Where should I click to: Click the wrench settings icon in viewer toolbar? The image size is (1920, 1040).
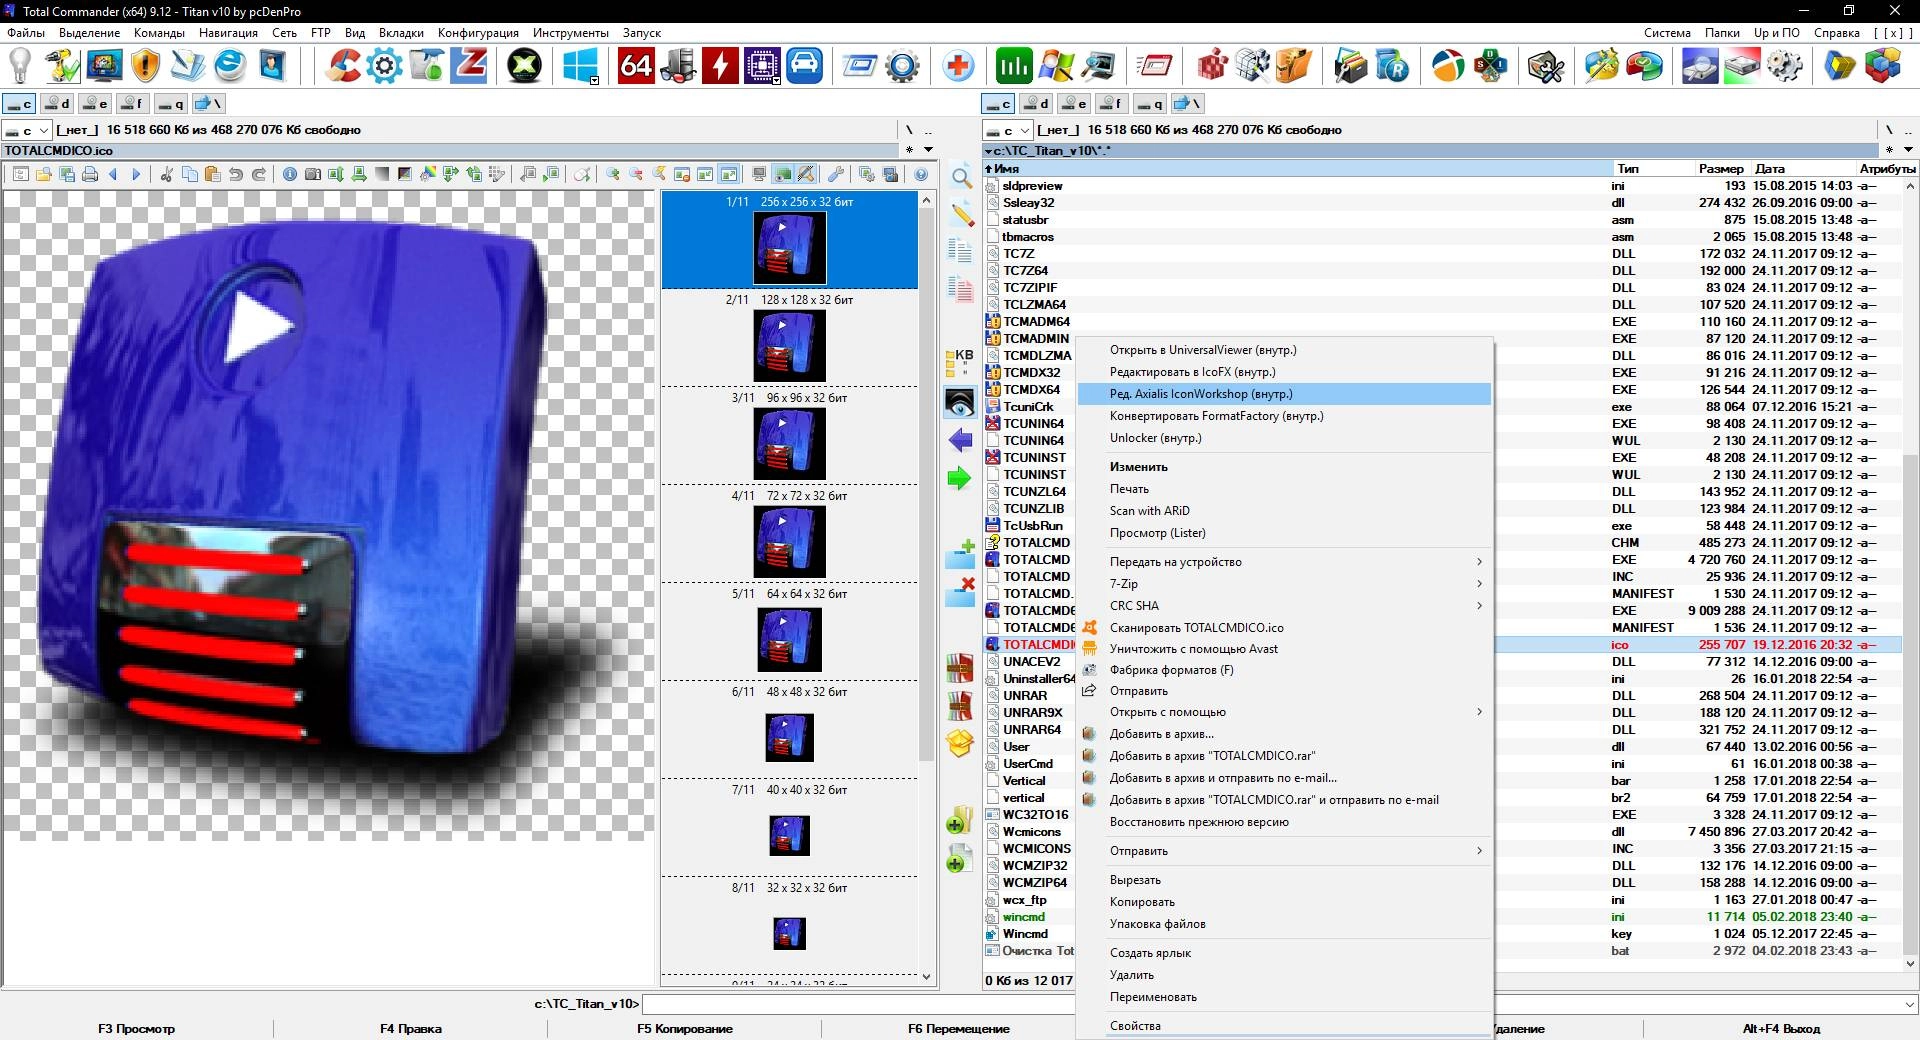point(836,174)
